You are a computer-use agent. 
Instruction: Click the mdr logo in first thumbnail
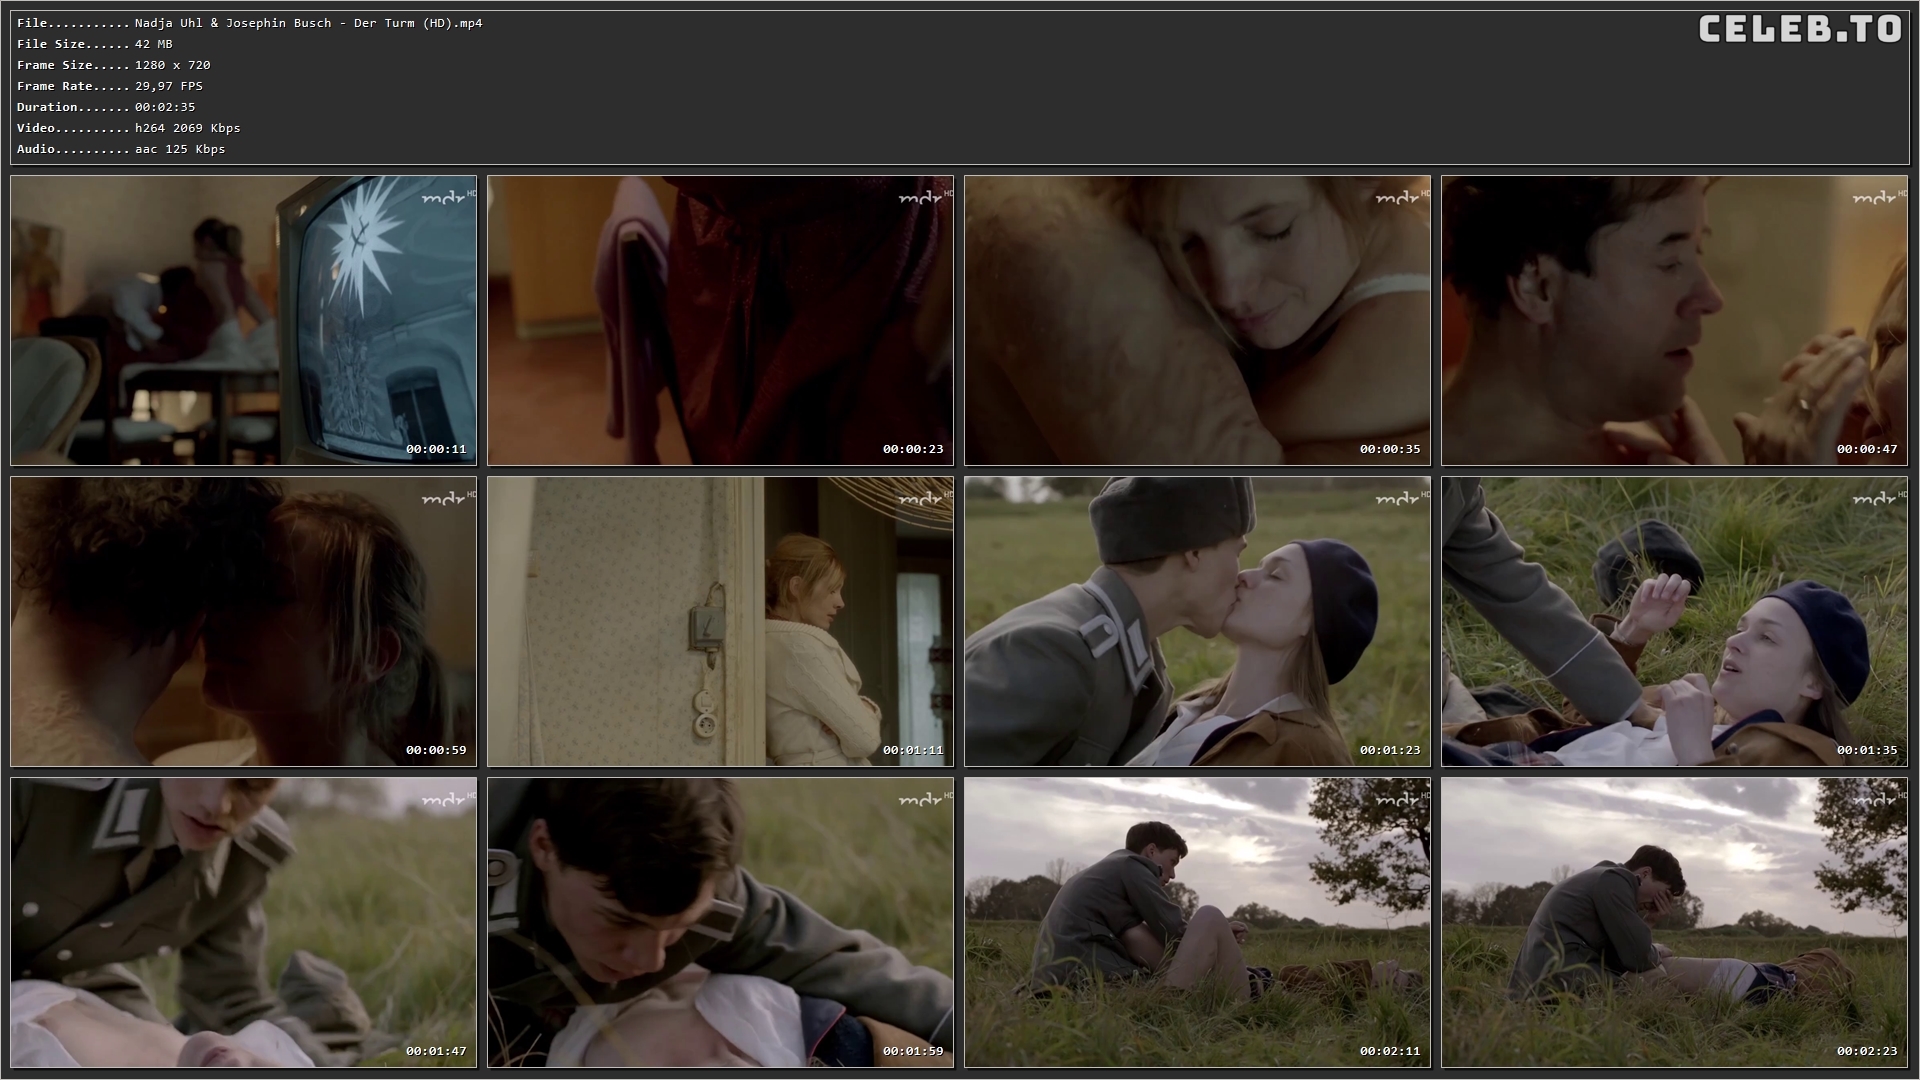point(445,197)
